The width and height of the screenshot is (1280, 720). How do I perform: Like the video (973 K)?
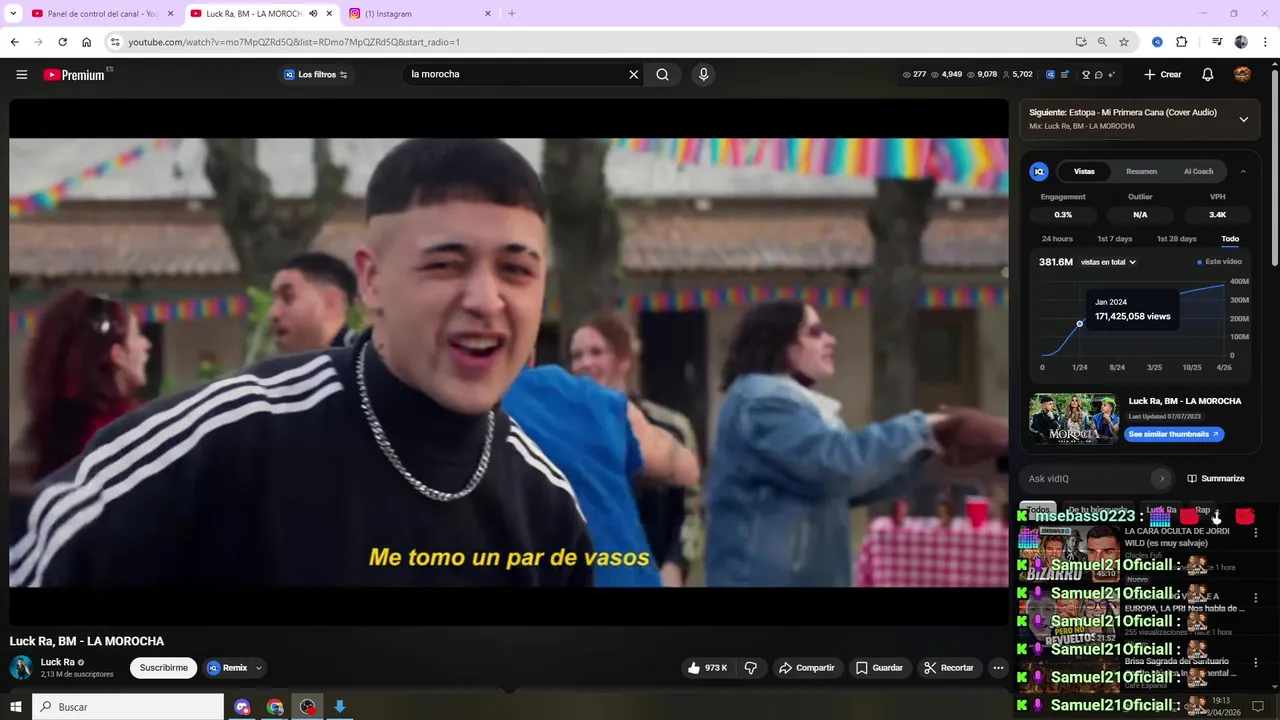pos(707,668)
